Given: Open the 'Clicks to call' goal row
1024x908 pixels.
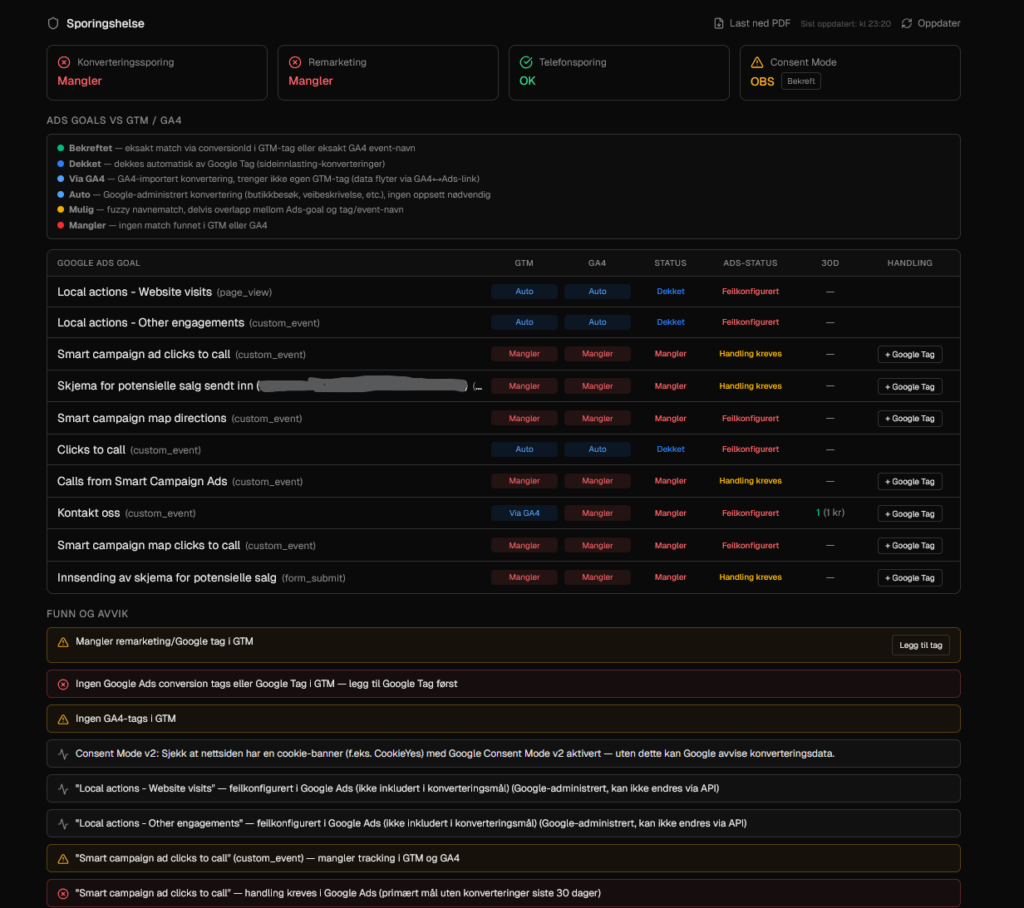Looking at the screenshot, I should click(x=91, y=450).
